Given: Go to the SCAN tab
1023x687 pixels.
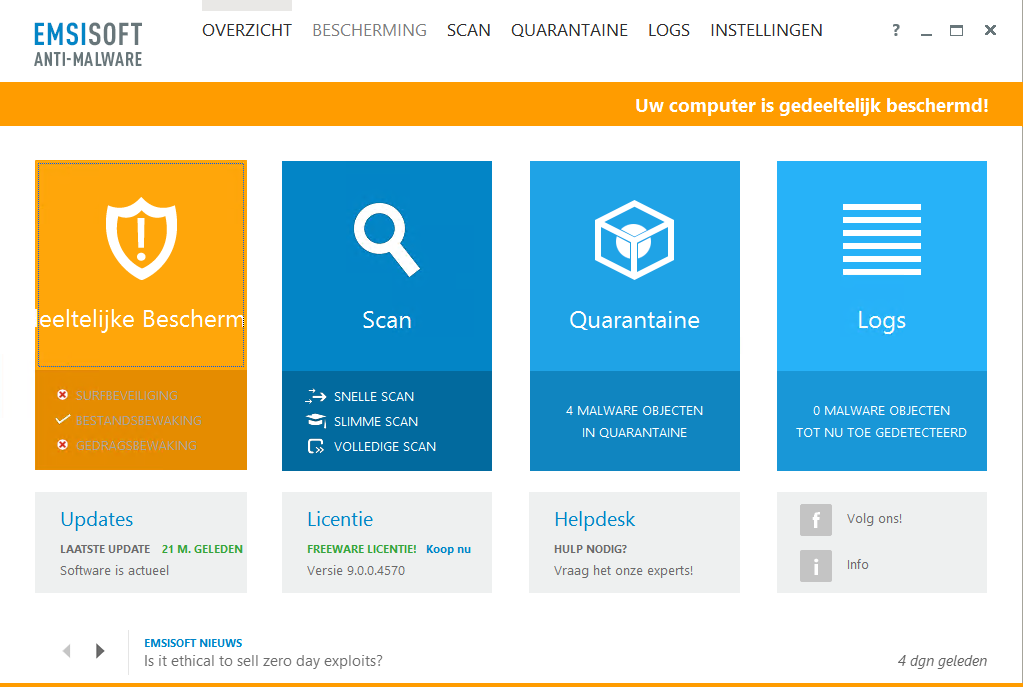Looking at the screenshot, I should click(468, 30).
